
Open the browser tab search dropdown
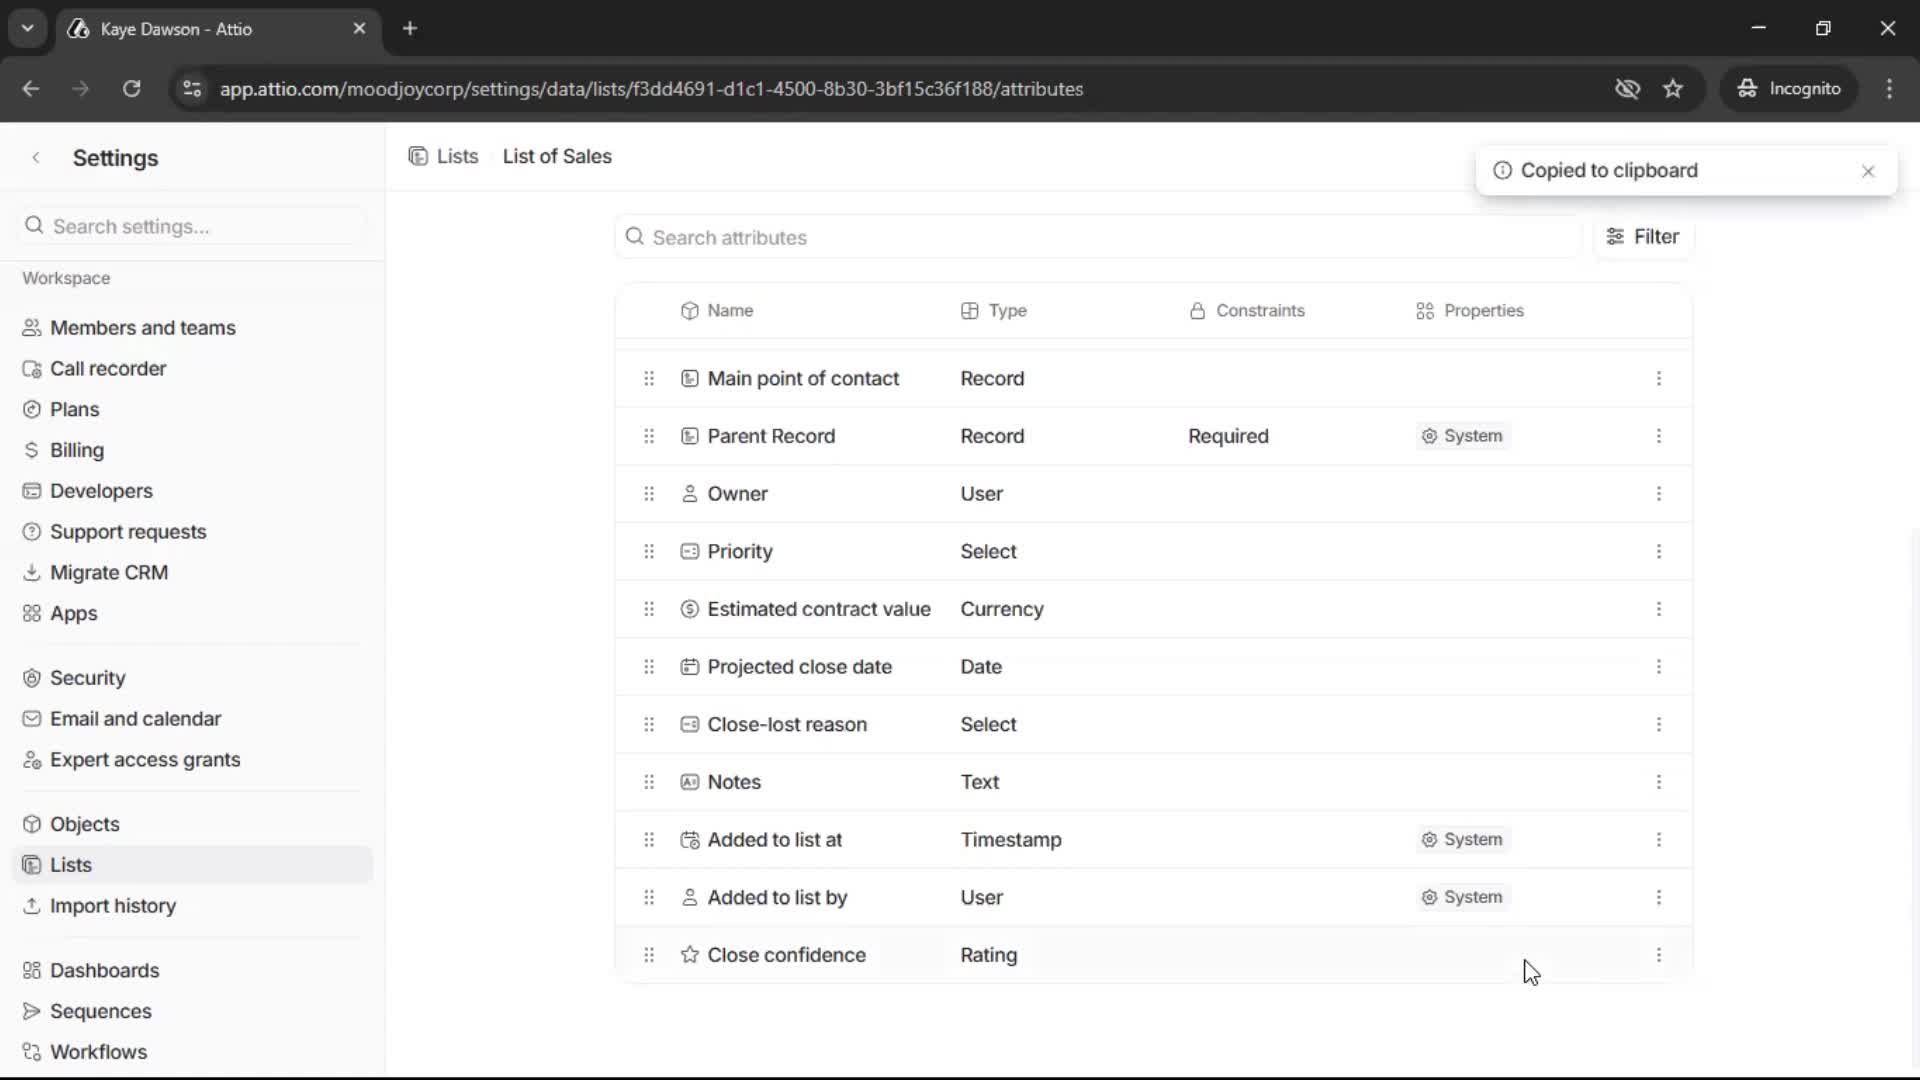(27, 28)
